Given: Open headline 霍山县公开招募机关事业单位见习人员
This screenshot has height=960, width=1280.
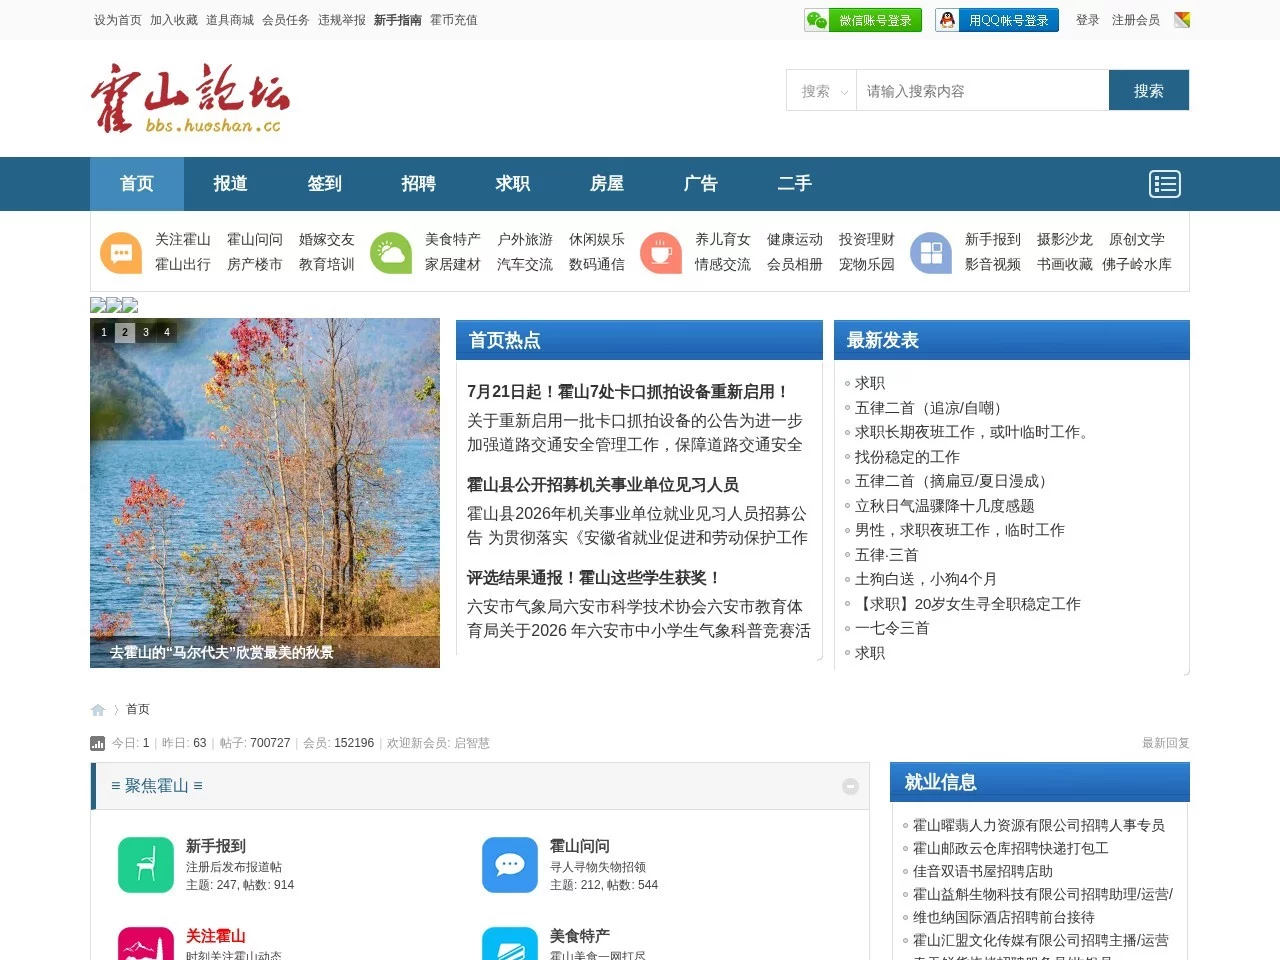Looking at the screenshot, I should point(603,485).
